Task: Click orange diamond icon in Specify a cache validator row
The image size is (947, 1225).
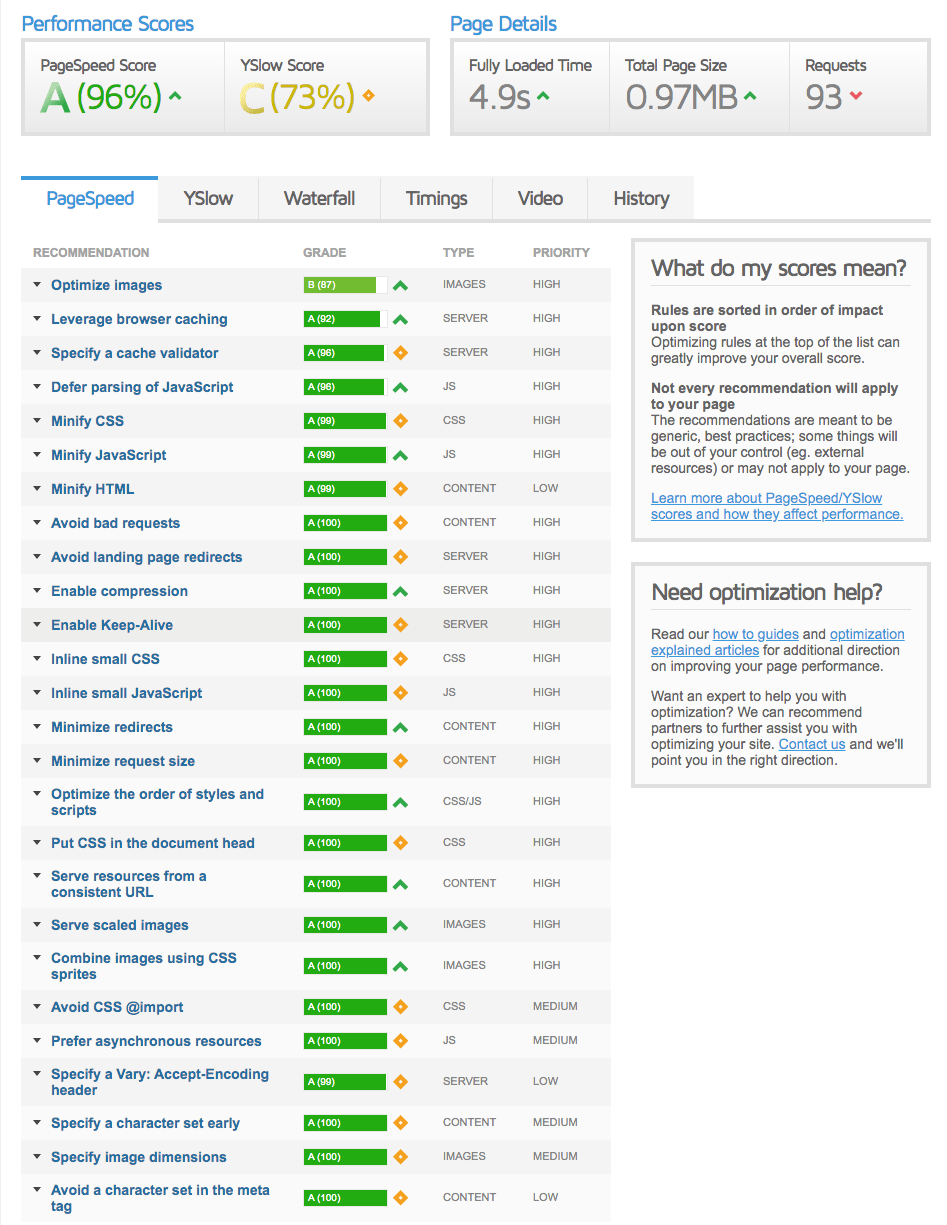Action: pyautogui.click(x=400, y=353)
